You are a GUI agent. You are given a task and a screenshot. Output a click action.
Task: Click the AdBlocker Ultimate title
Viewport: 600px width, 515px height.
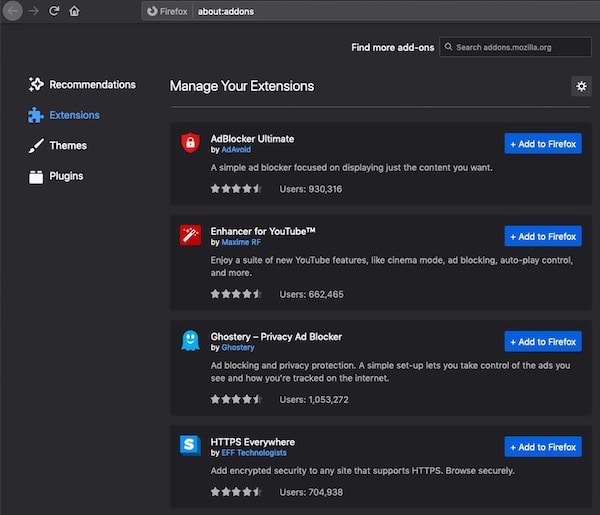[x=252, y=139]
